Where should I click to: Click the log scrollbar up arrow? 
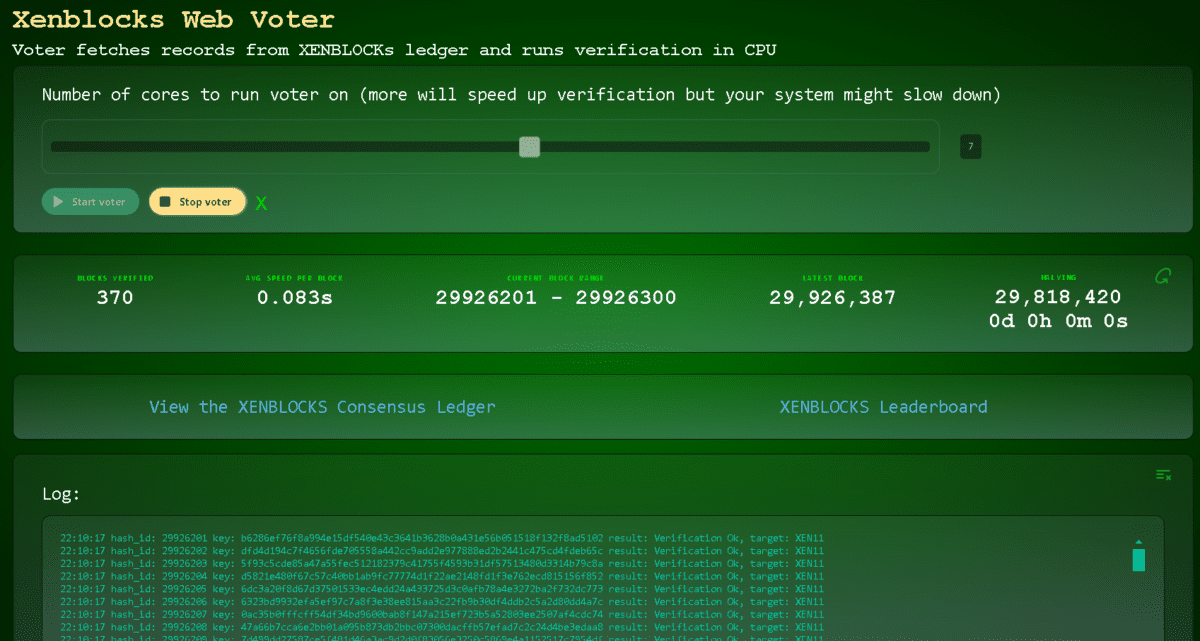(x=1138, y=543)
